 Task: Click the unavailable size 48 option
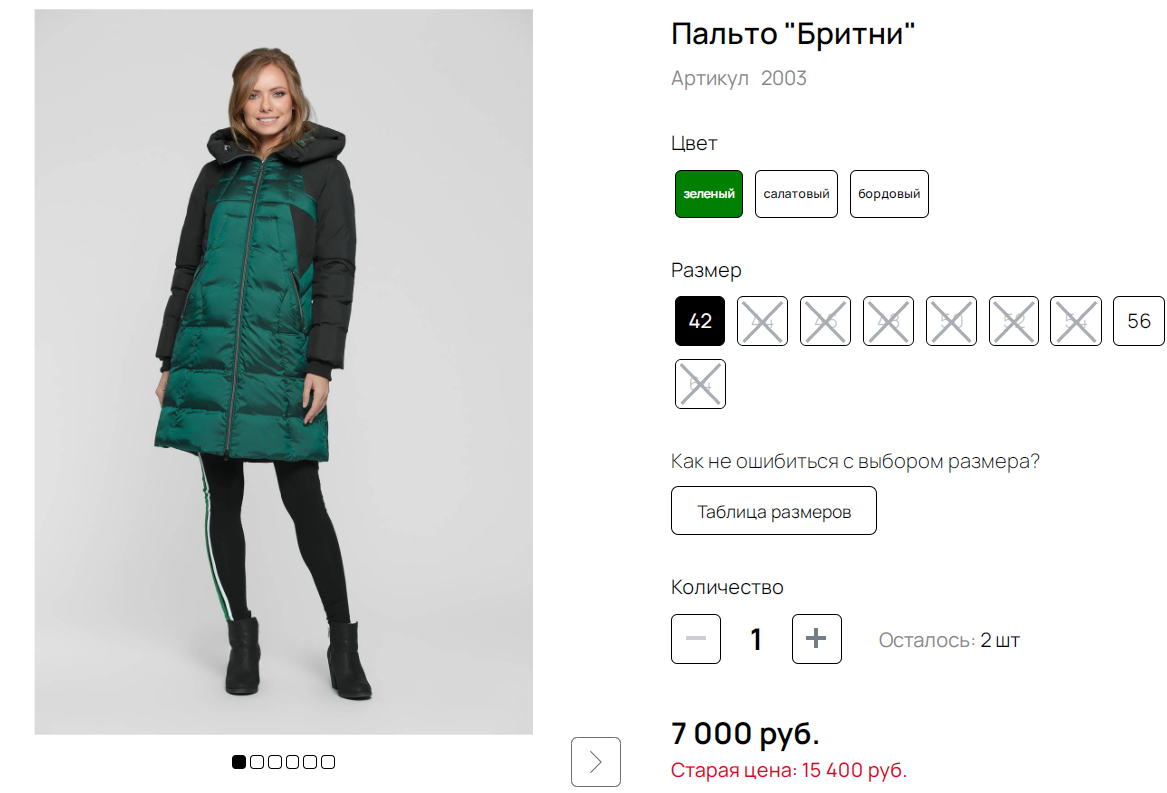[888, 321]
